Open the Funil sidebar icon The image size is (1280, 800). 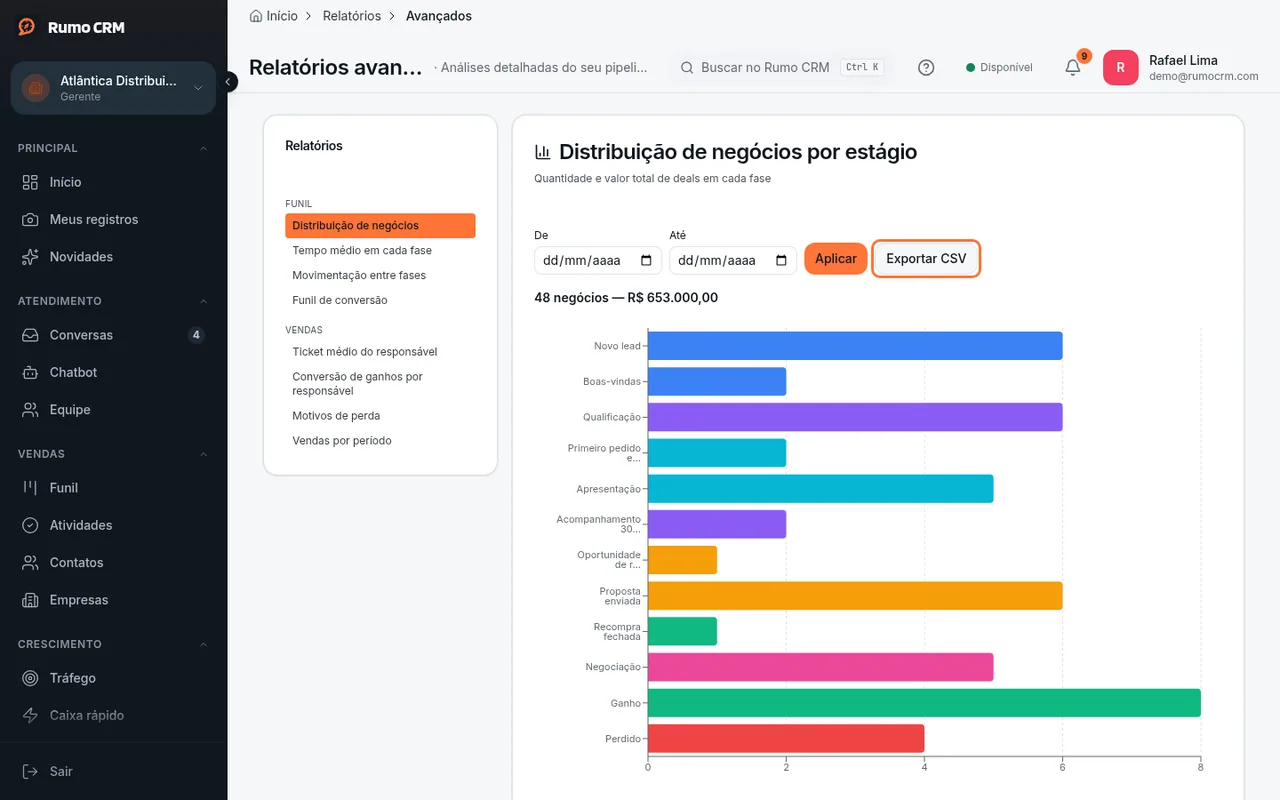31,488
